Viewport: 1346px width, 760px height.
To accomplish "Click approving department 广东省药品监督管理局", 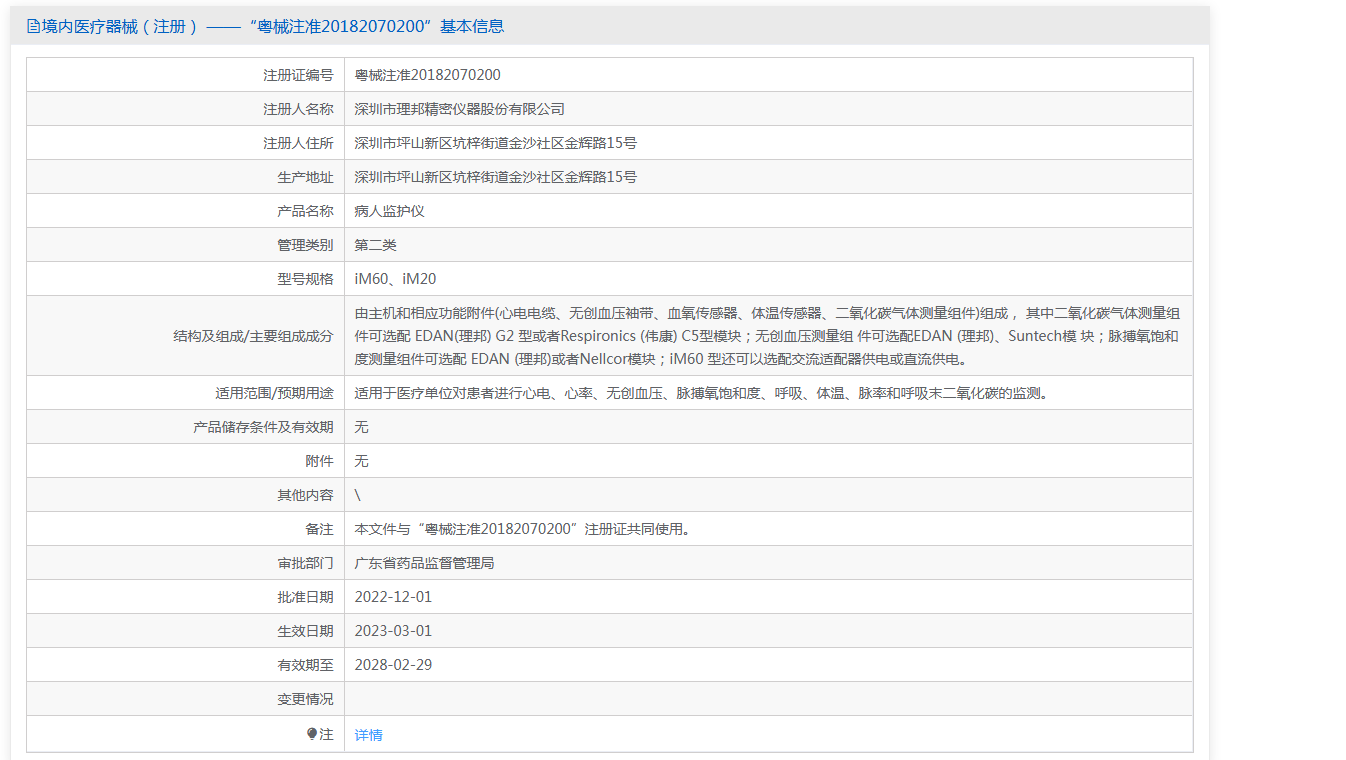I will (425, 563).
